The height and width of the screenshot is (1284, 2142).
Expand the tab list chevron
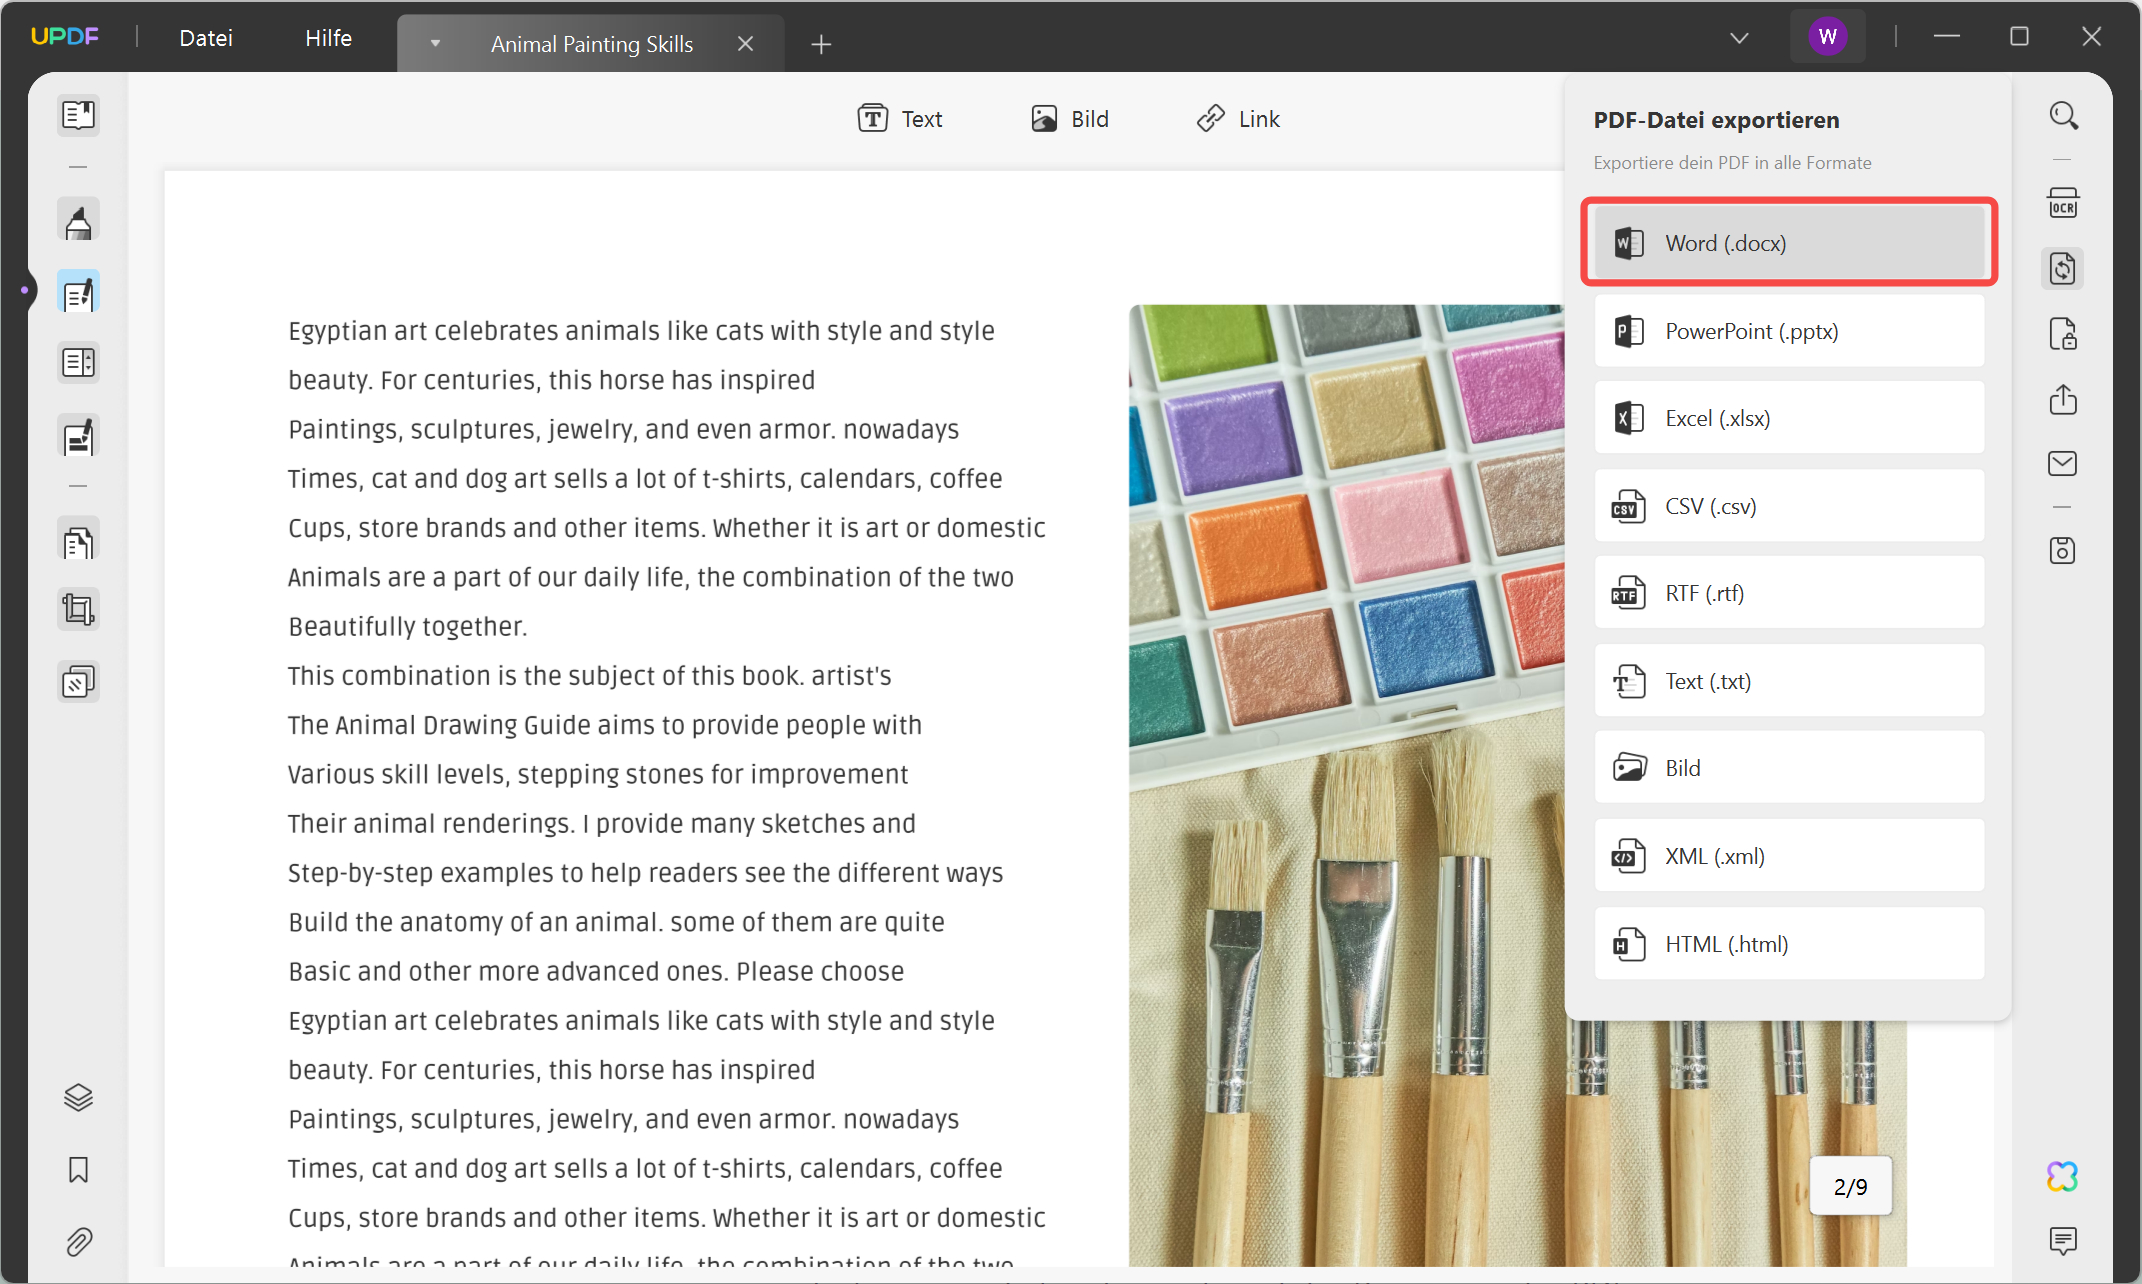[x=1739, y=38]
